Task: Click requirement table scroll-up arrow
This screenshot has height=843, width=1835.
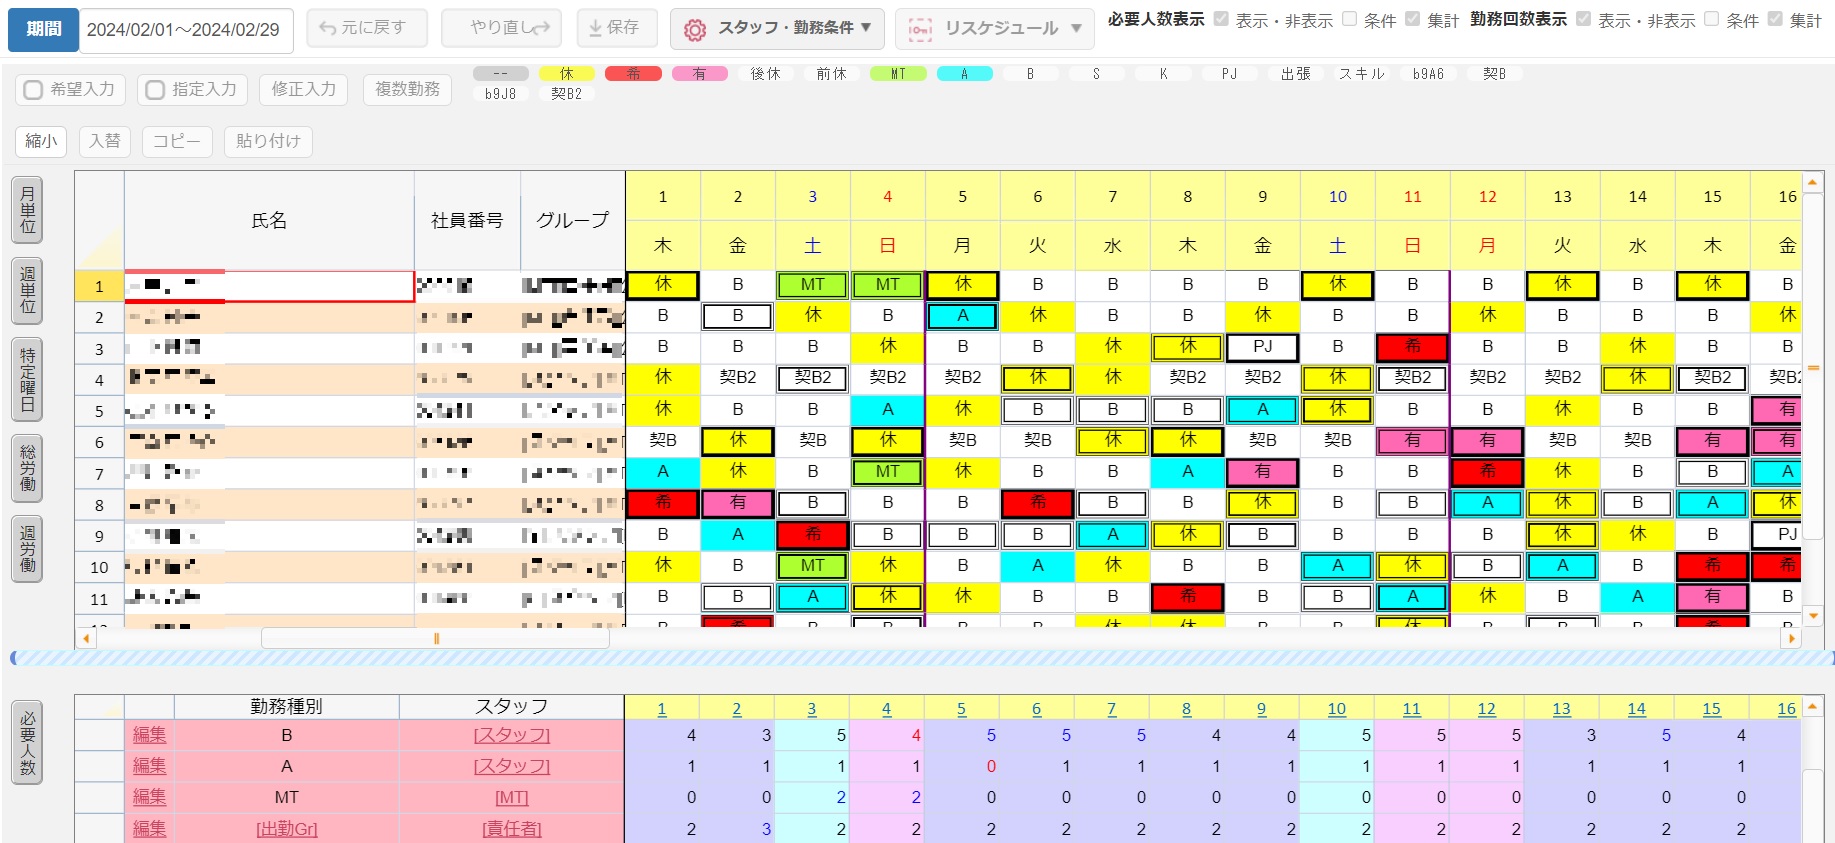Action: click(1813, 706)
